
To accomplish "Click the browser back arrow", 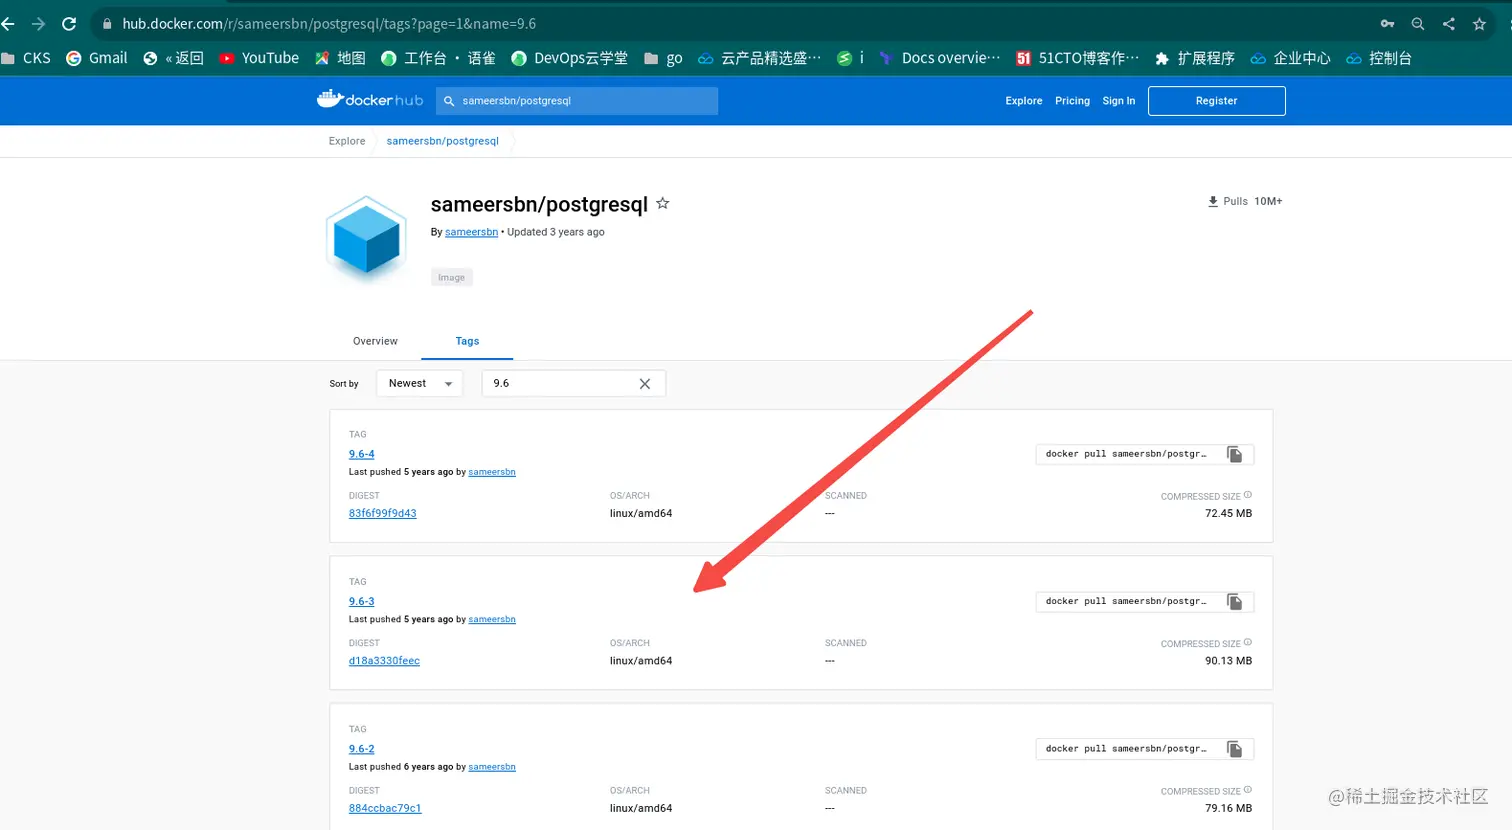I will click(8, 24).
